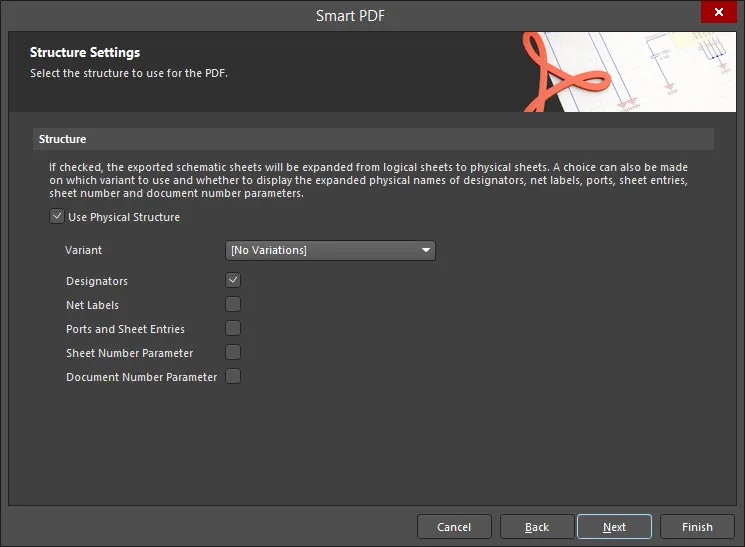745x547 pixels.
Task: Enable the Net Labels checkbox
Action: click(233, 305)
